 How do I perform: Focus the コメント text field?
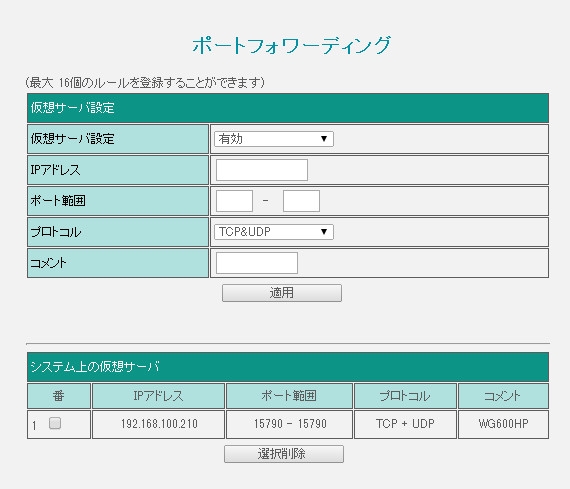point(257,263)
